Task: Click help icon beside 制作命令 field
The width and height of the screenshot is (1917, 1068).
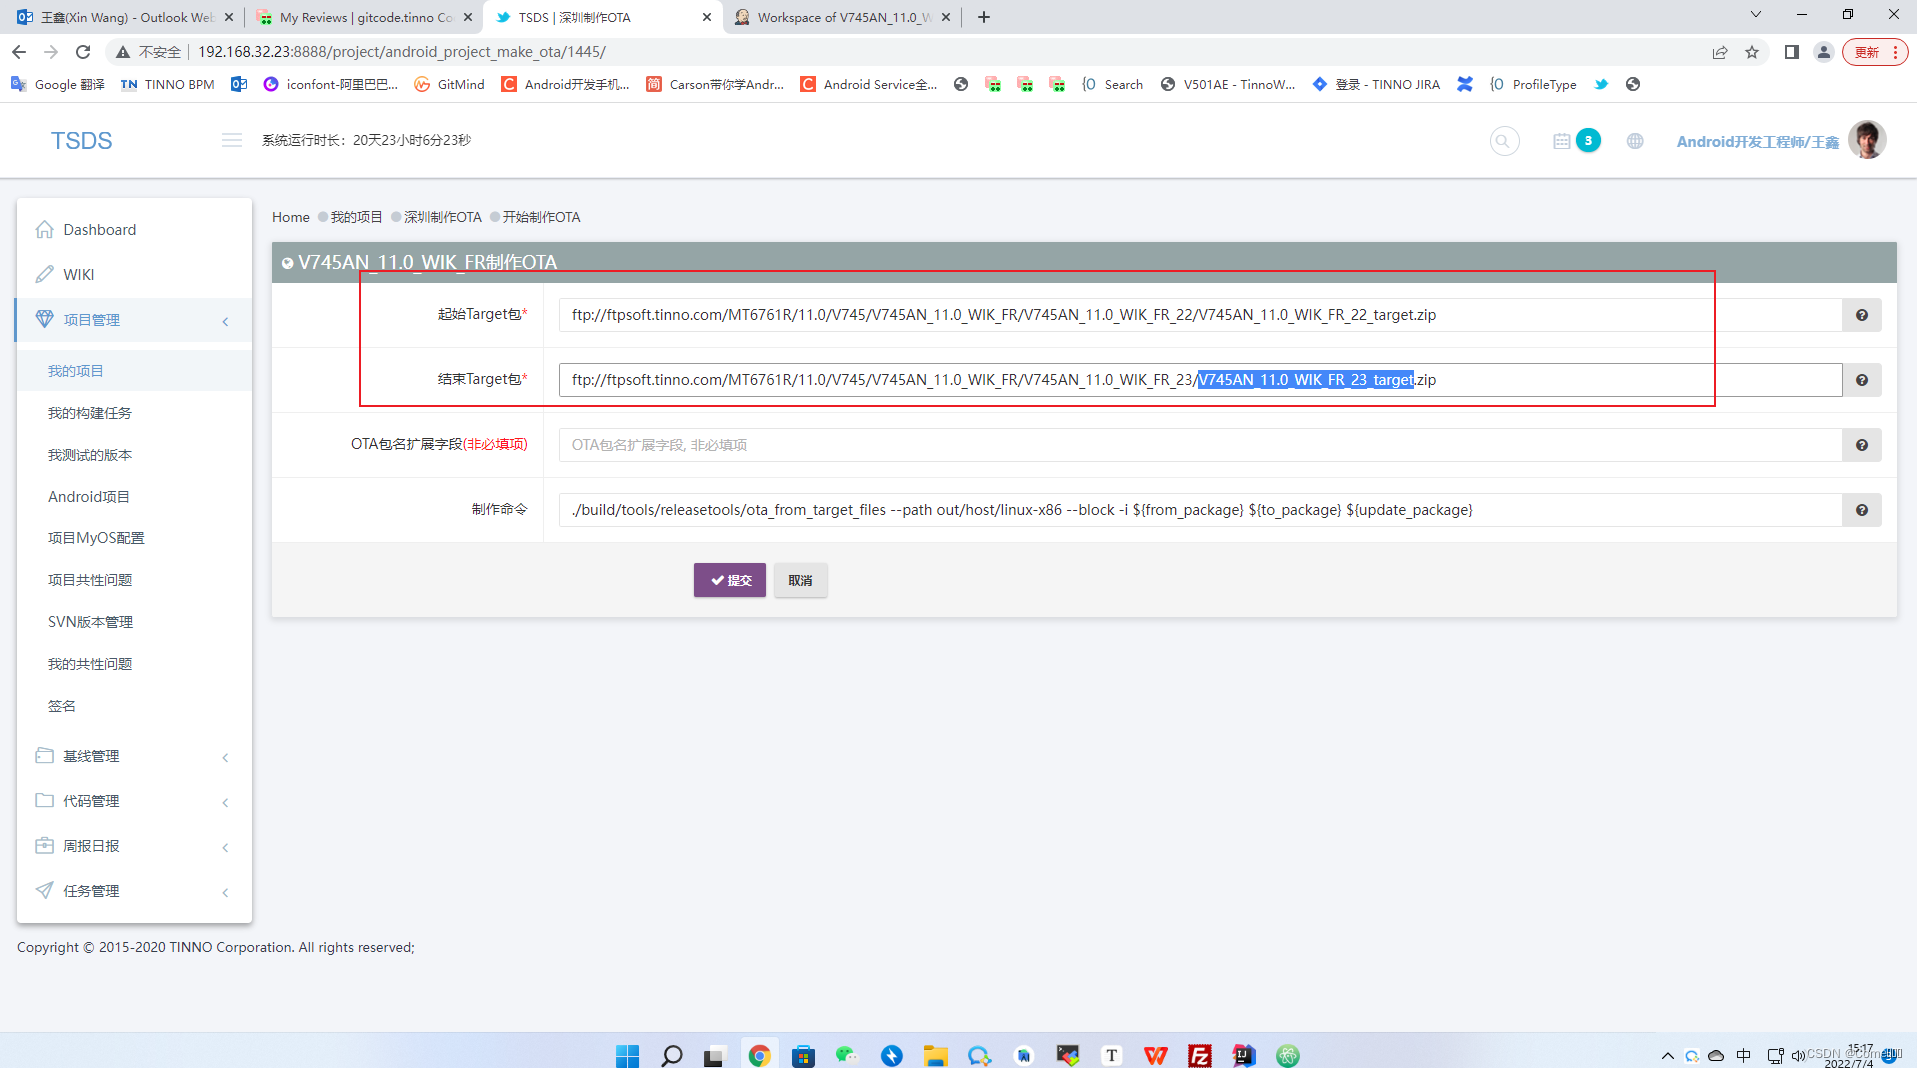Action: (x=1861, y=510)
